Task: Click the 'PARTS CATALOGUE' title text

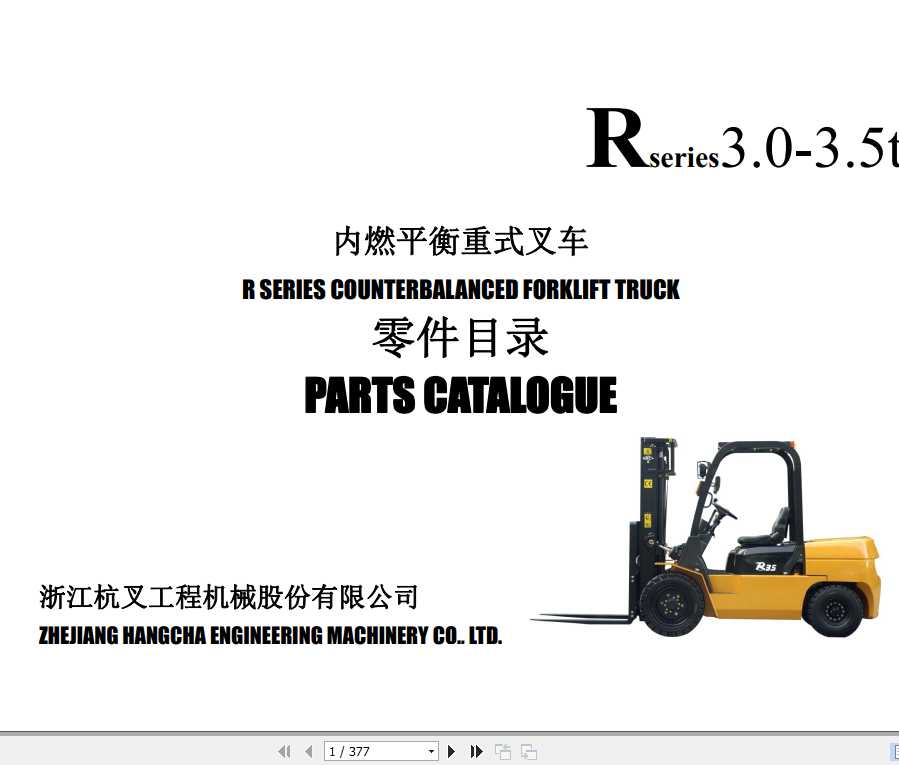Action: [461, 396]
